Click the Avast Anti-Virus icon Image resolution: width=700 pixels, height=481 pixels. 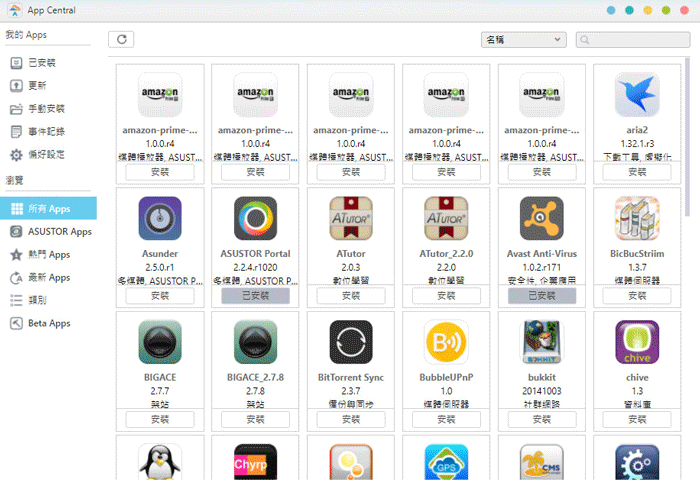(x=542, y=218)
